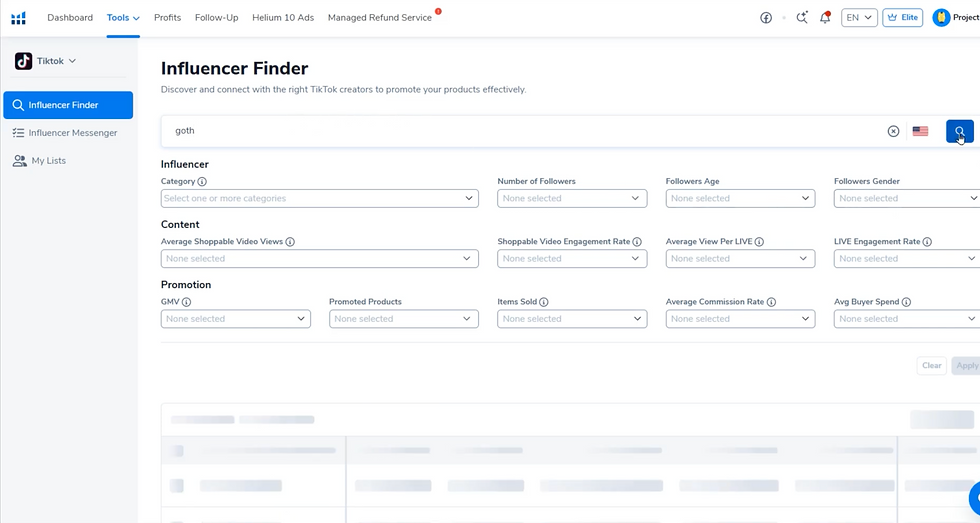980x523 pixels.
Task: Expand the Number of Followers dropdown
Action: (x=571, y=199)
